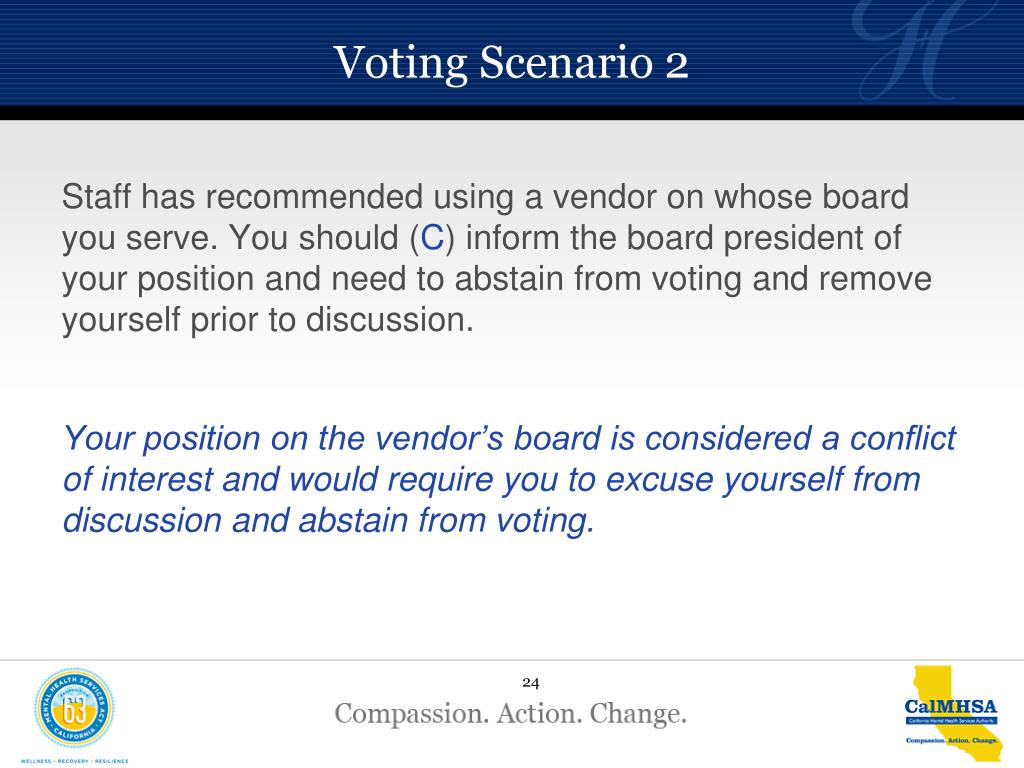Select the slide title Voting Scenario 2
This screenshot has height=768, width=1024.
coord(511,63)
